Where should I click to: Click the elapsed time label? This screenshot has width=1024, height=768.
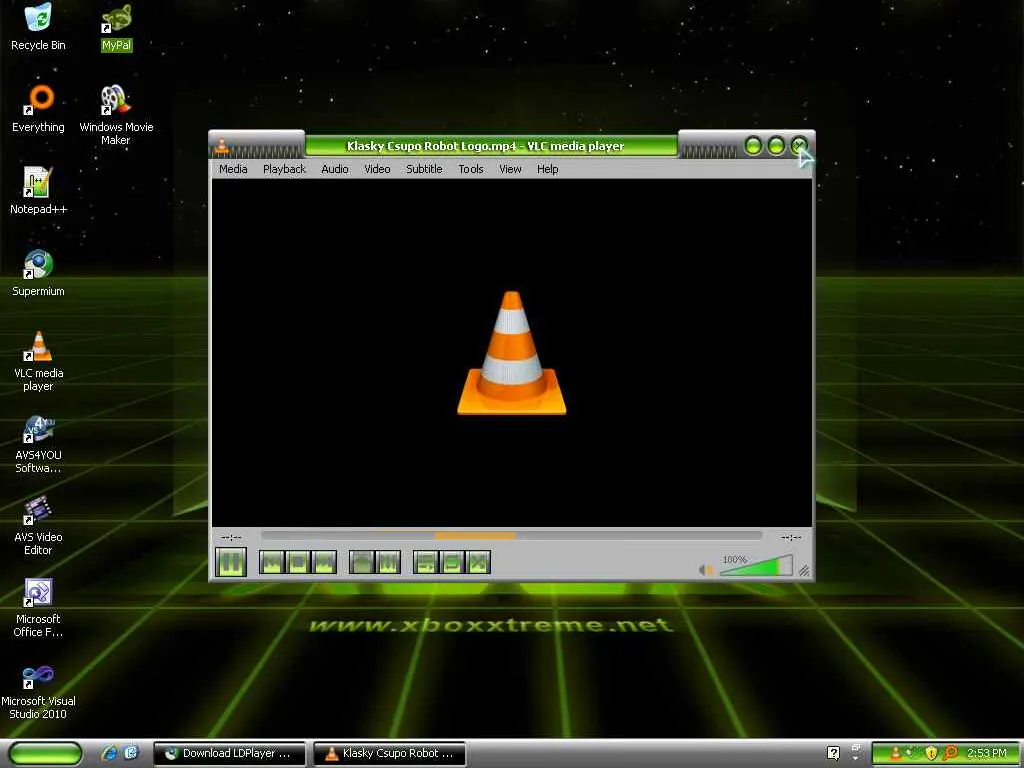pos(231,537)
